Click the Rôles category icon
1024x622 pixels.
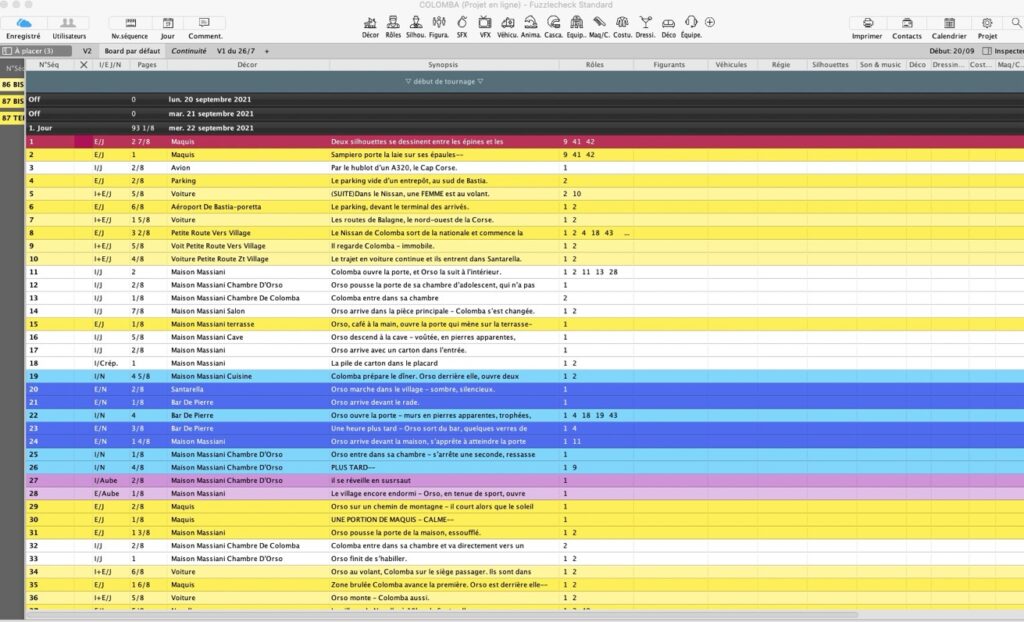pyautogui.click(x=393, y=22)
